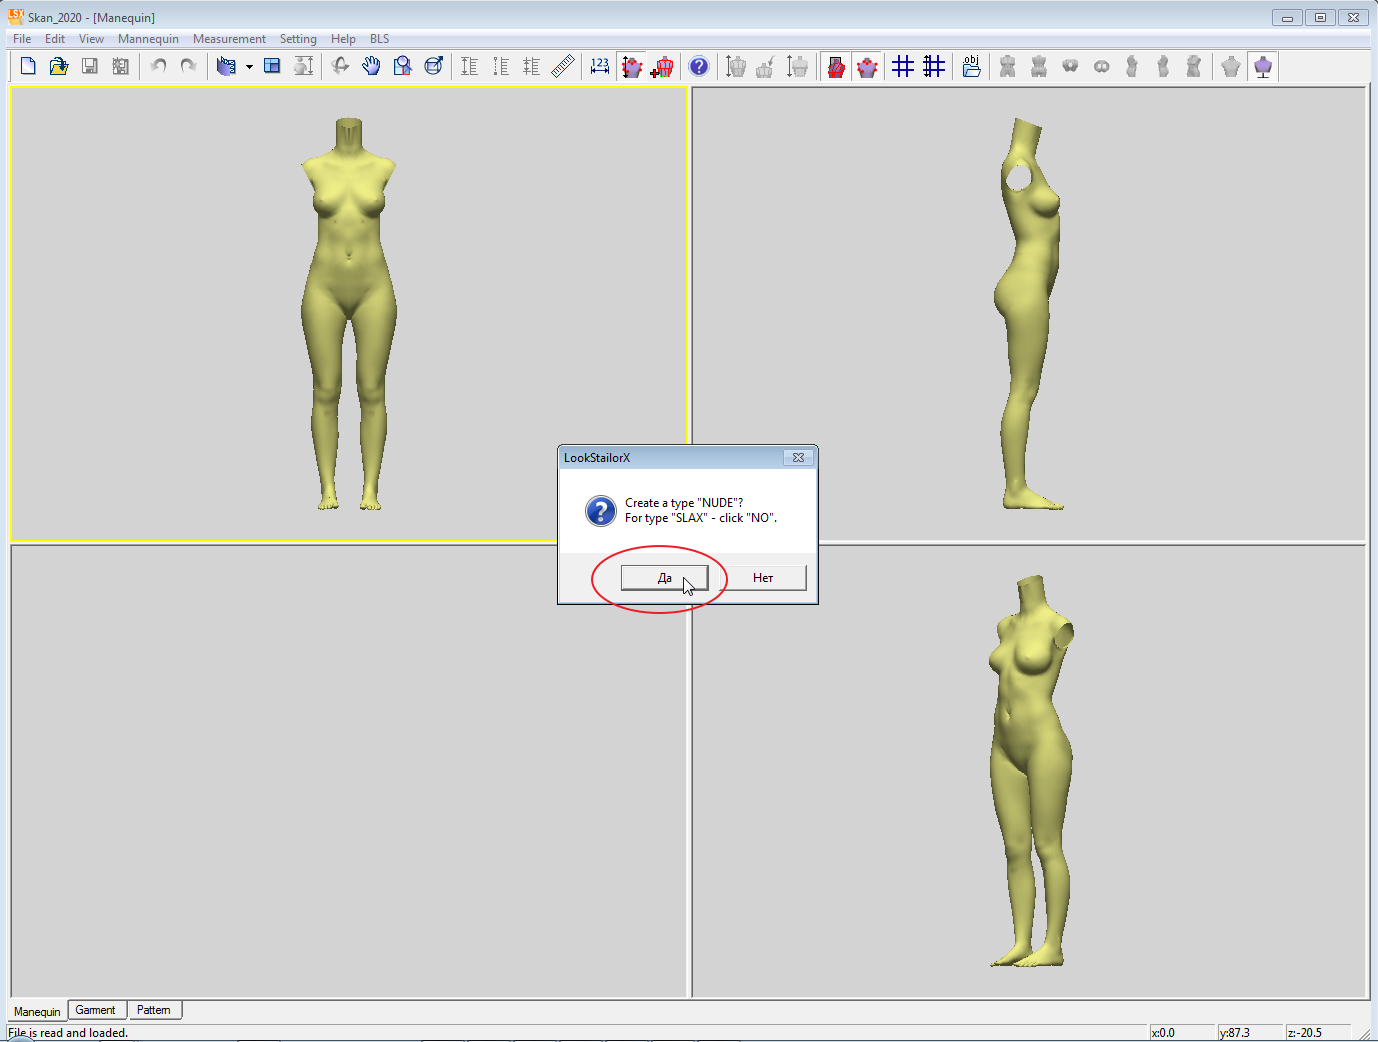Switch to the Pattern tab
Image resolution: width=1378 pixels, height=1042 pixels.
pyautogui.click(x=154, y=1010)
